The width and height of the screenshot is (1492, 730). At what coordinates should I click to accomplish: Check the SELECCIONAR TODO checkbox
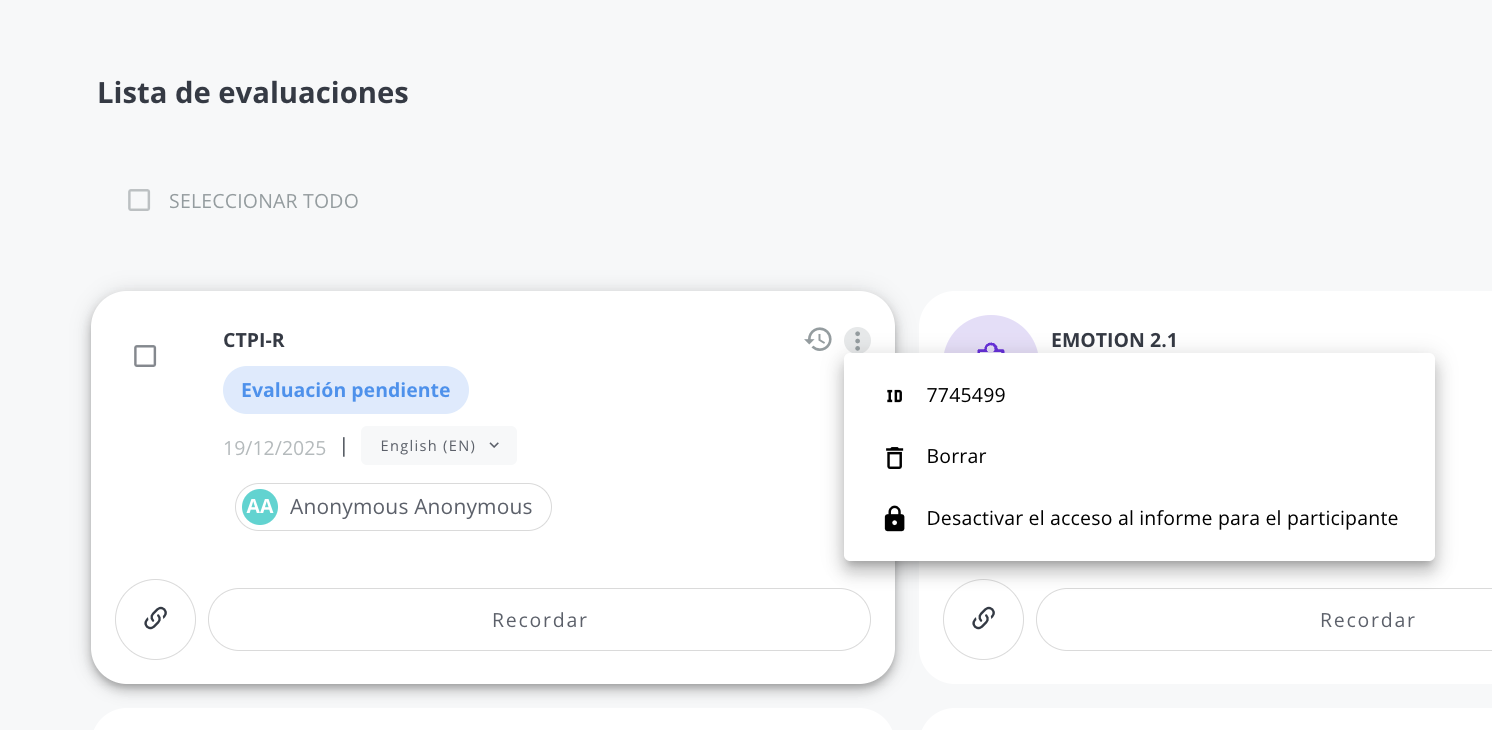click(139, 201)
